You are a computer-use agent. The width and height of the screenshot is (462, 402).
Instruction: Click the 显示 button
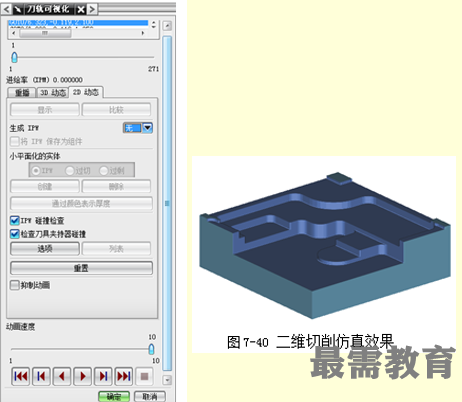(45, 110)
